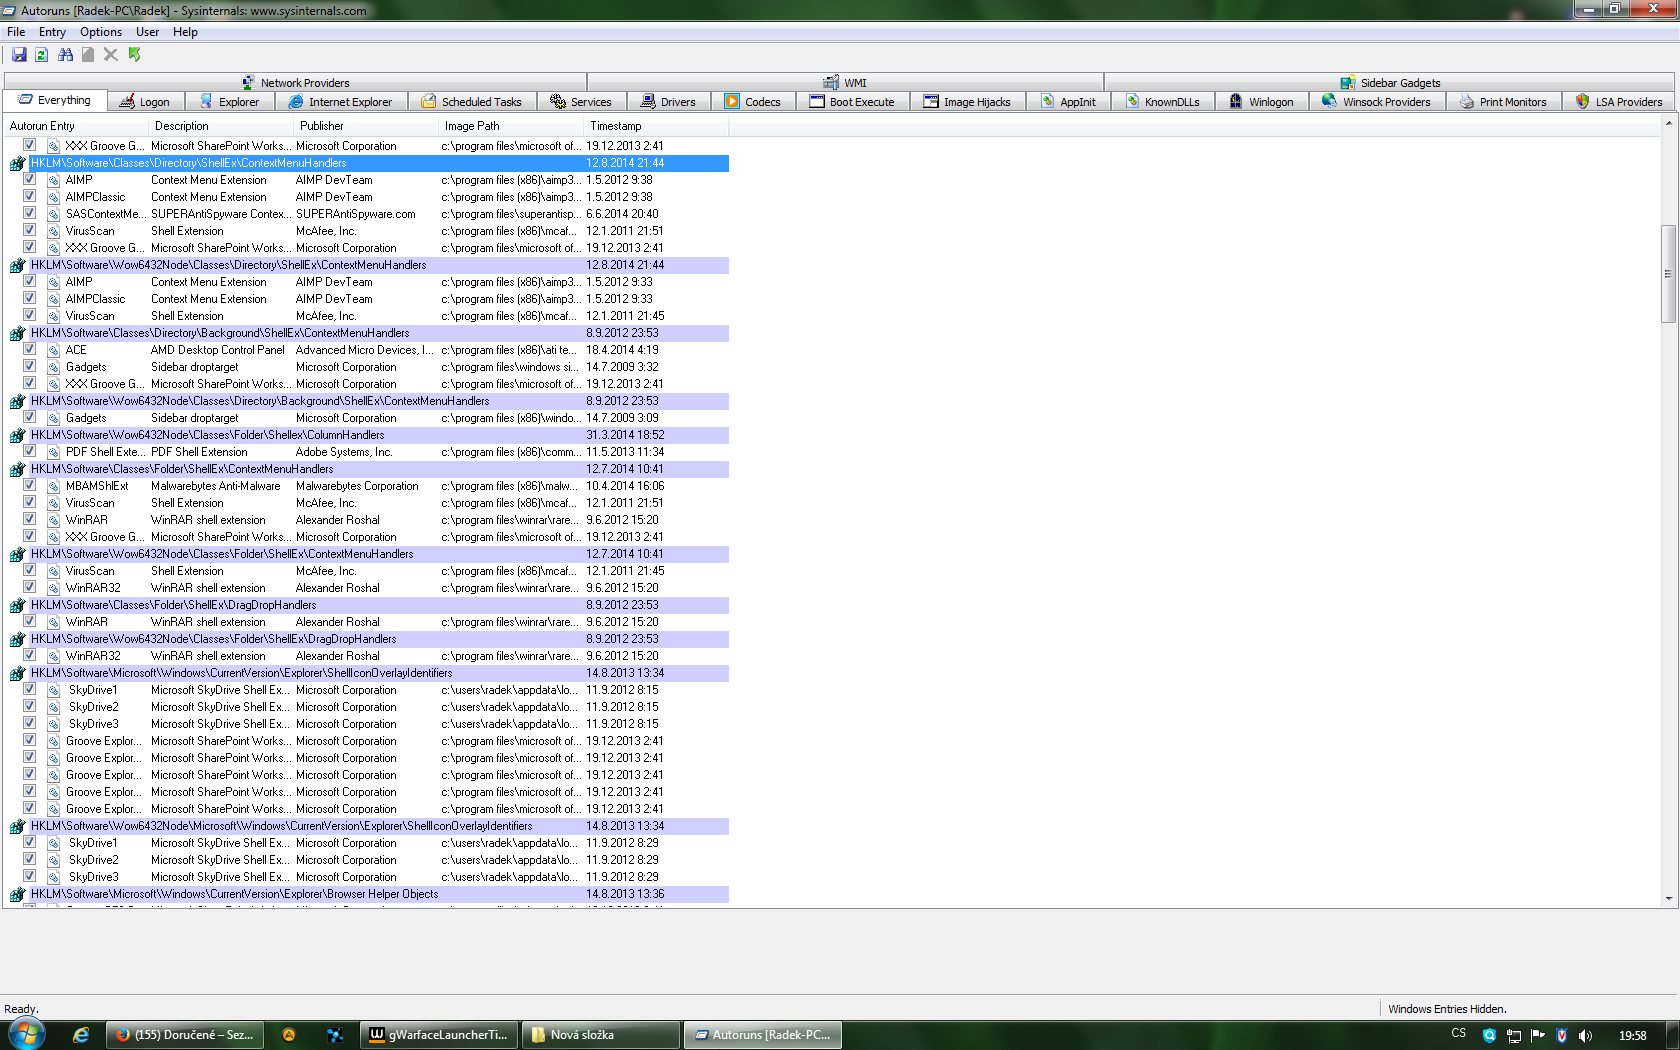Click the file icon beside WinRAR32 in Folder DragDropHandlers
1680x1050 pixels.
[53, 656]
